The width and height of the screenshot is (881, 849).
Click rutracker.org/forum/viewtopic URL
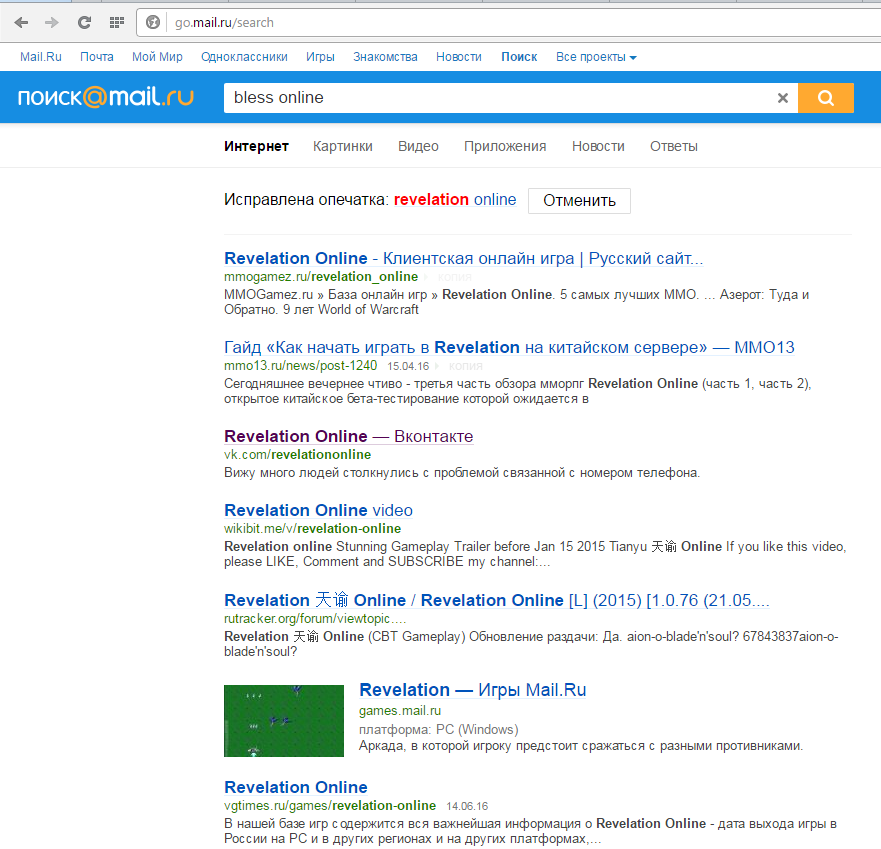point(315,619)
